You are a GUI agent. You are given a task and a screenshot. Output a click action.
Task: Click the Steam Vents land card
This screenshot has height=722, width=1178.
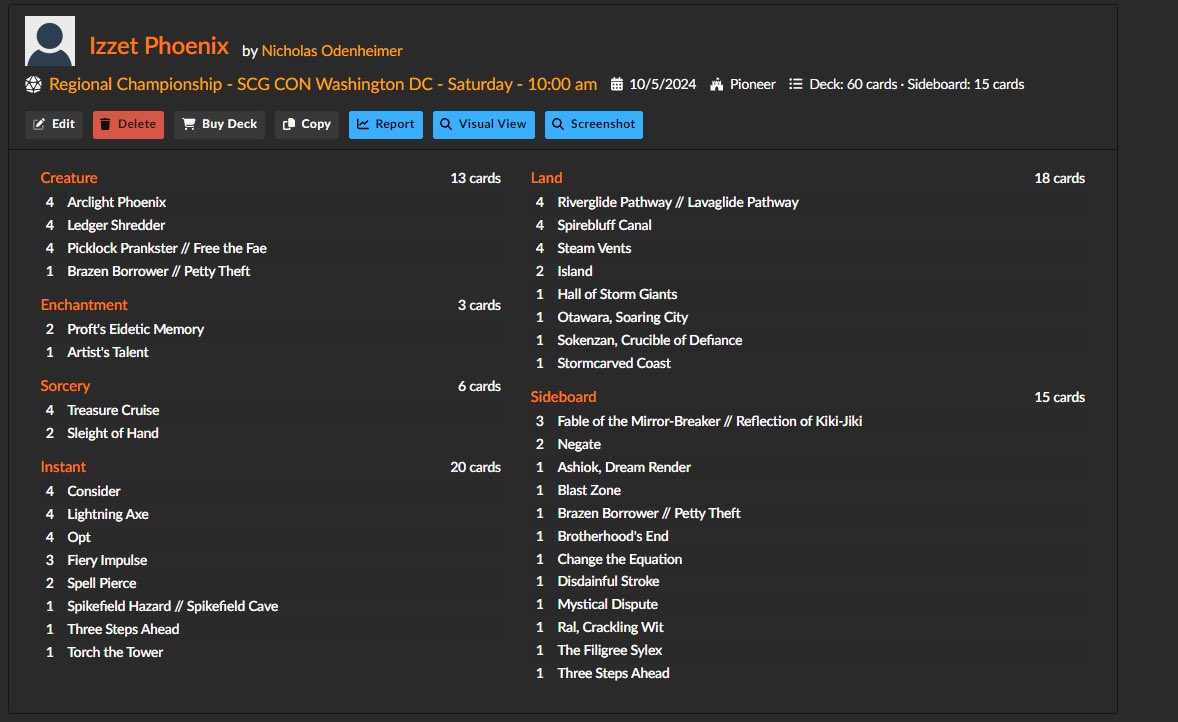tap(594, 248)
